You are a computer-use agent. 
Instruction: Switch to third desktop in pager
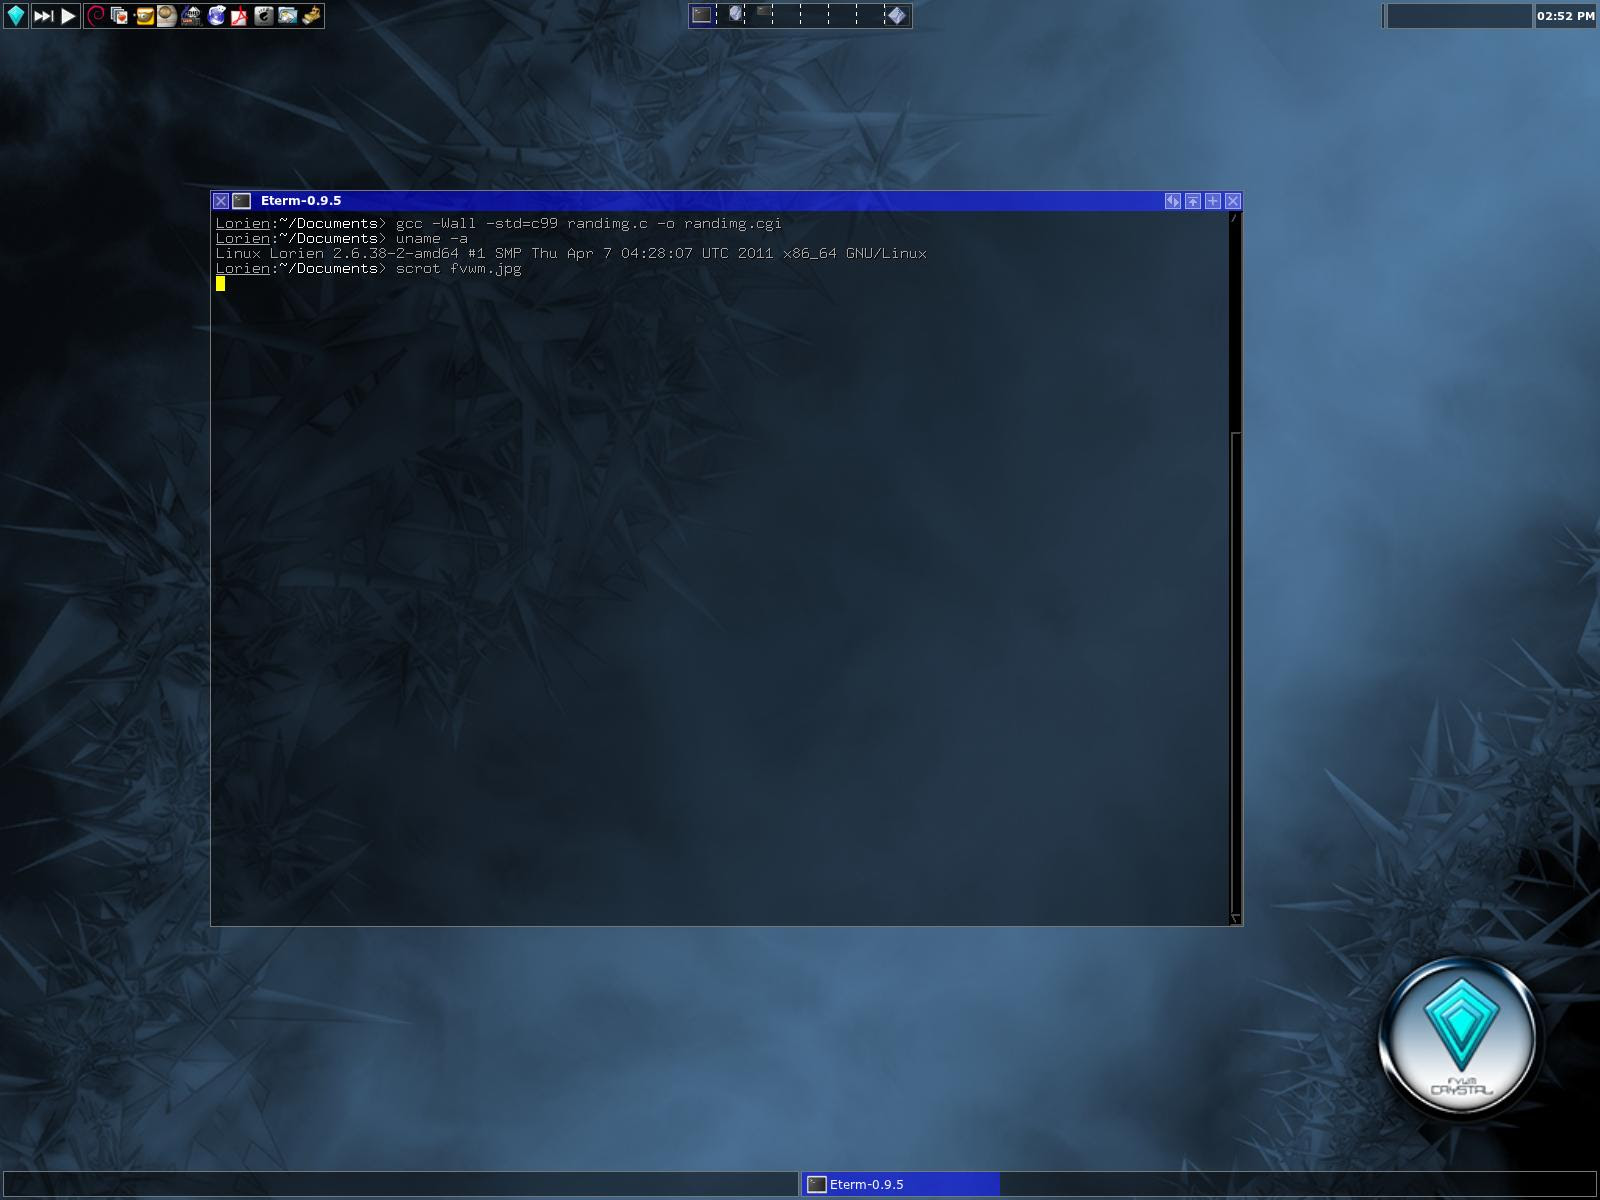point(758,15)
